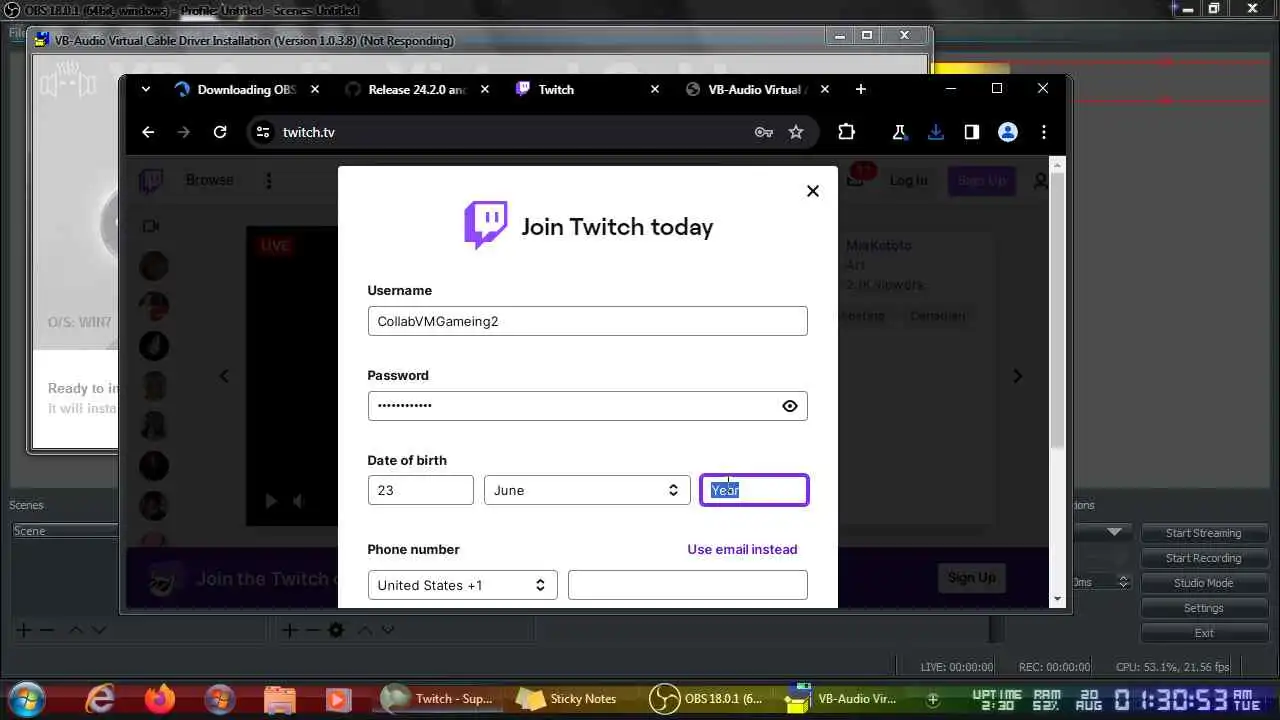
Task: Toggle password visibility eye icon
Action: click(x=790, y=406)
